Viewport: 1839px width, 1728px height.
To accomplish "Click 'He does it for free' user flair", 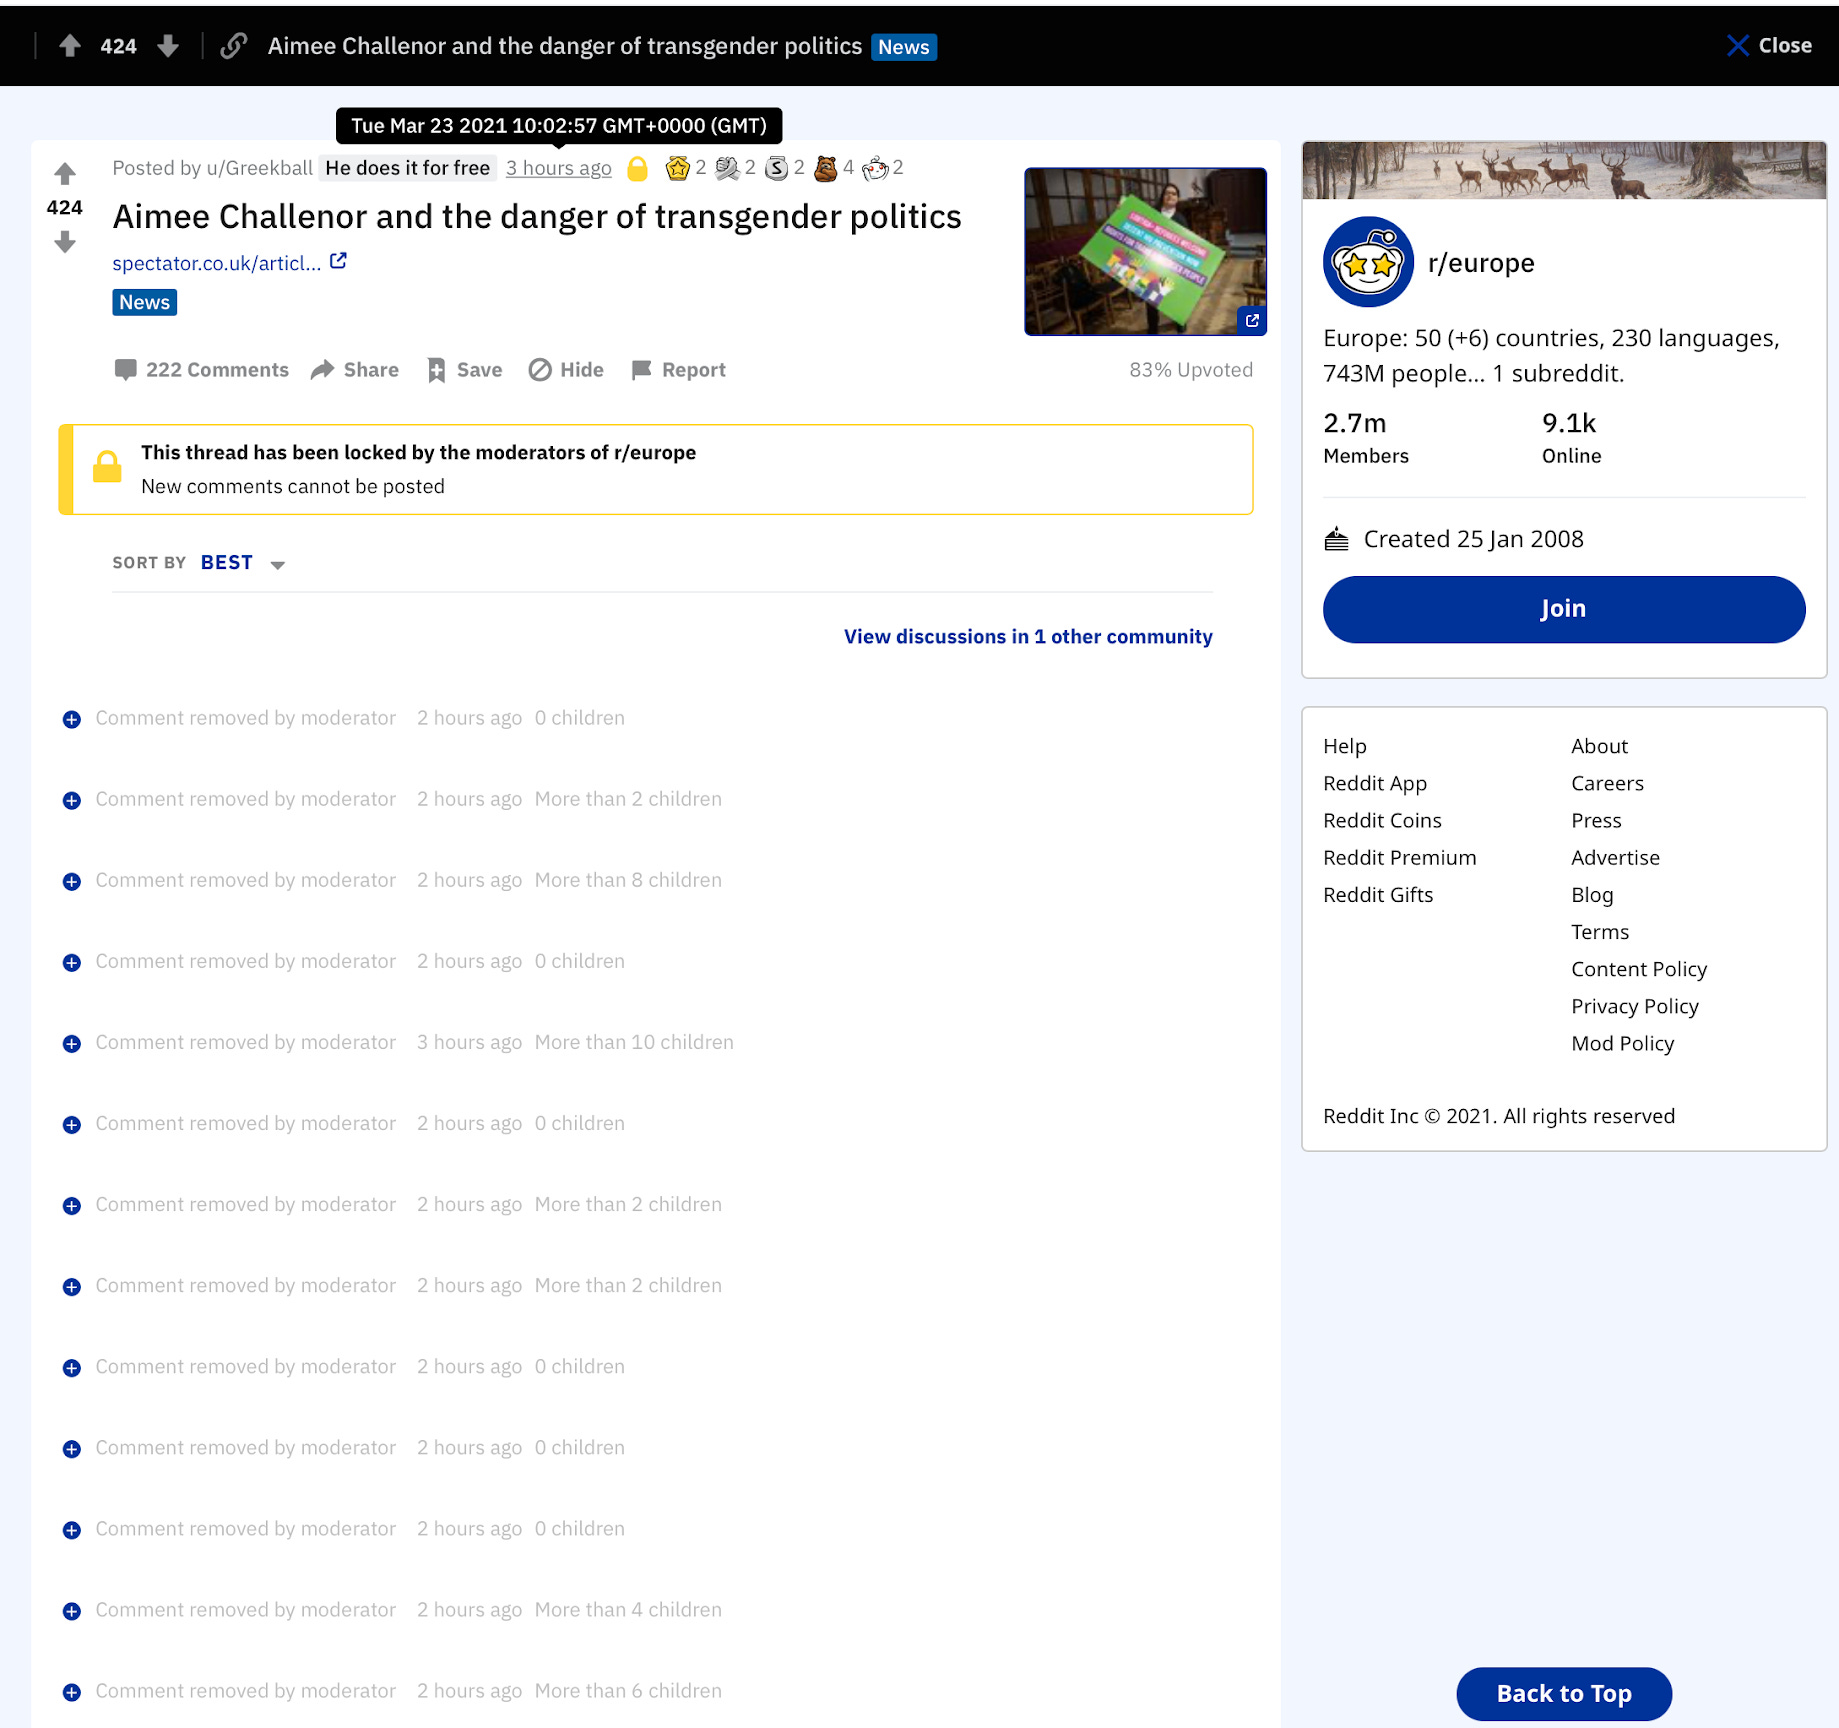I will click(x=407, y=168).
